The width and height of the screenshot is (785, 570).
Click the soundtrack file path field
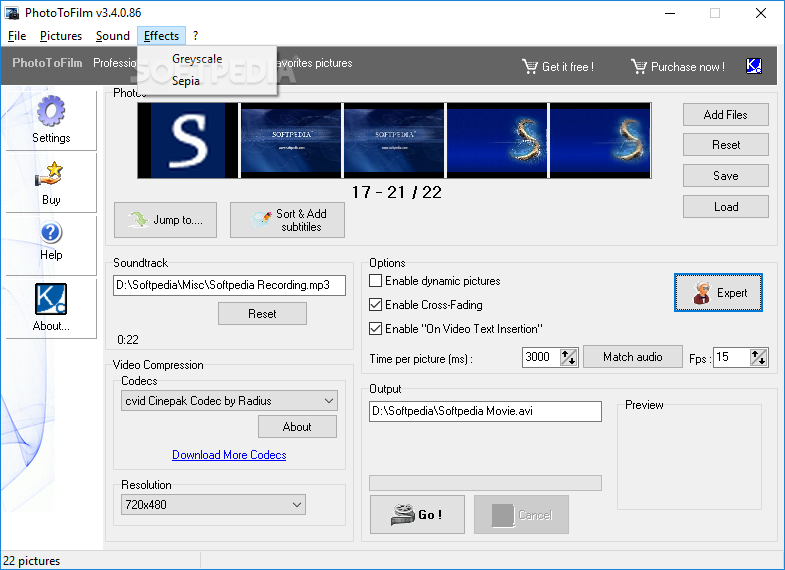229,285
